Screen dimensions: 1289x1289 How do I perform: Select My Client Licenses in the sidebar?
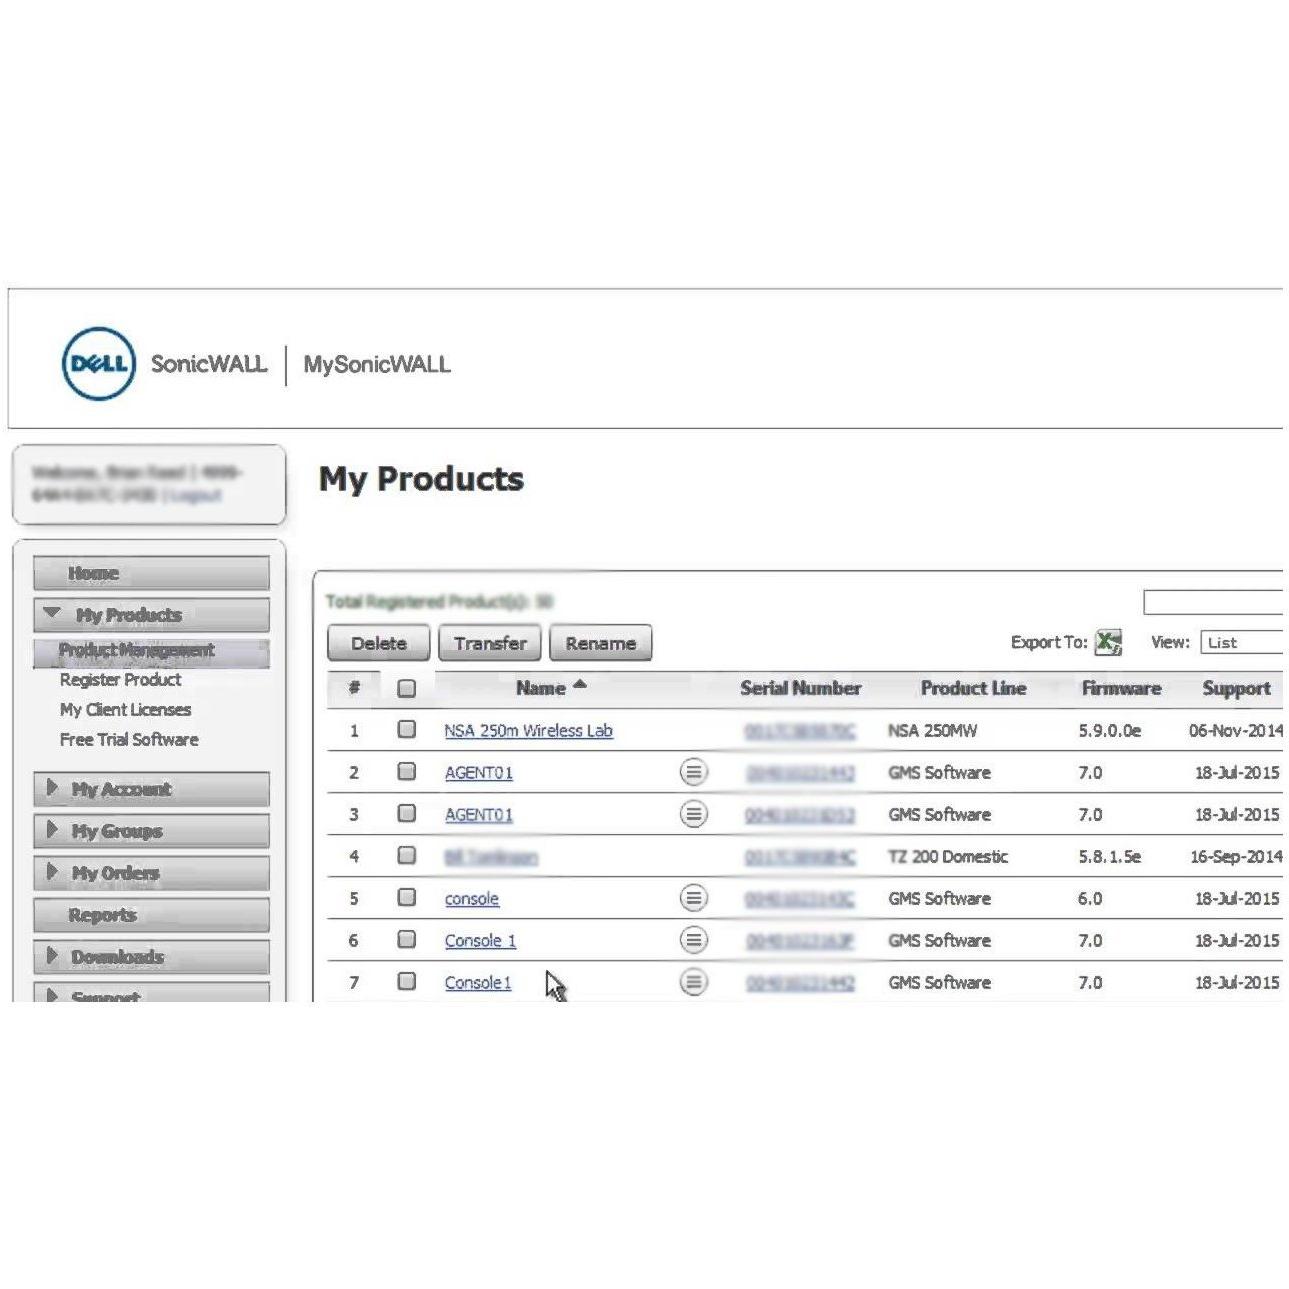[125, 710]
